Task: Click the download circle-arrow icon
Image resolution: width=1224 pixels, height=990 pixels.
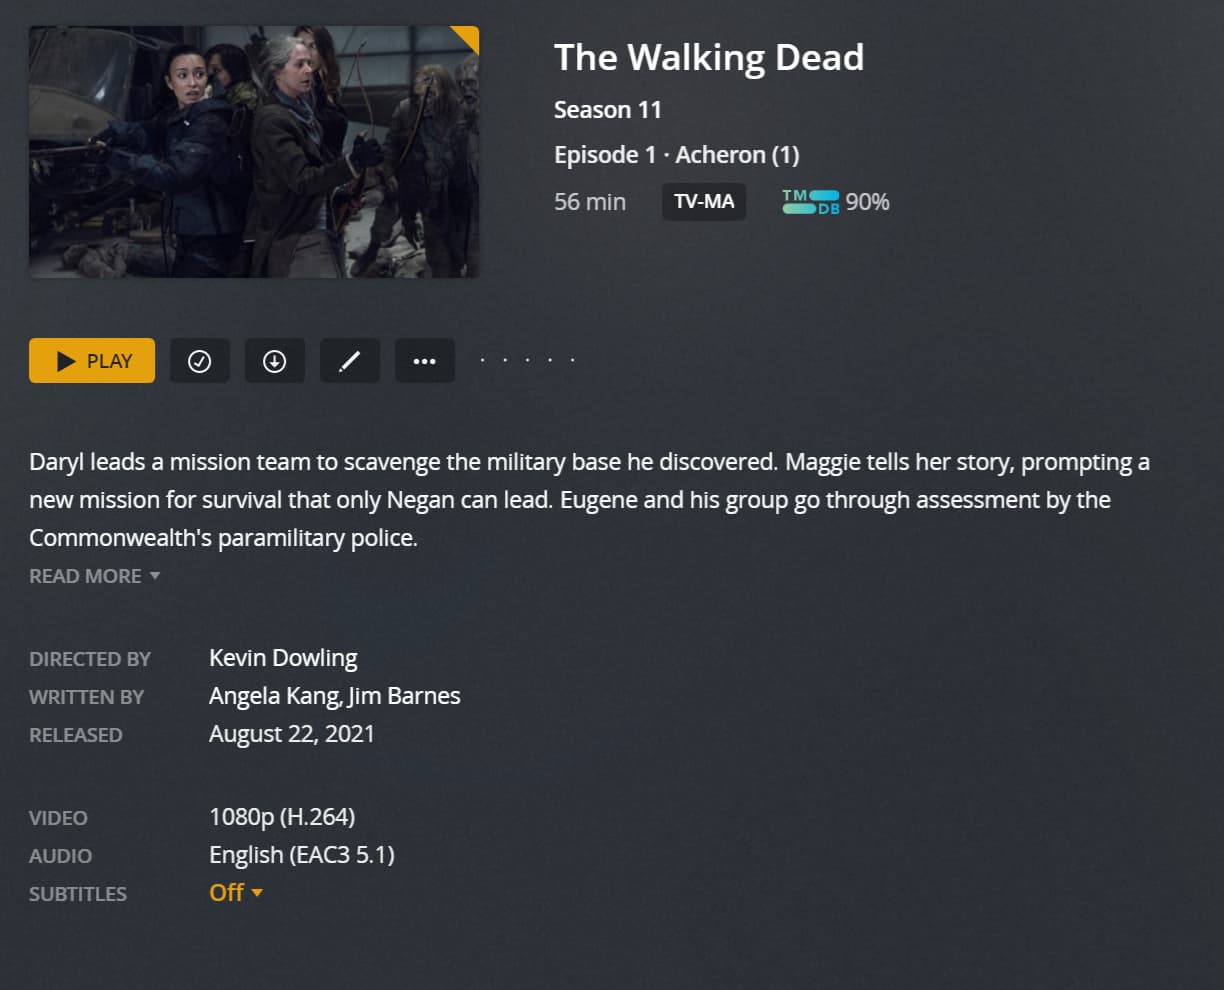Action: (275, 361)
